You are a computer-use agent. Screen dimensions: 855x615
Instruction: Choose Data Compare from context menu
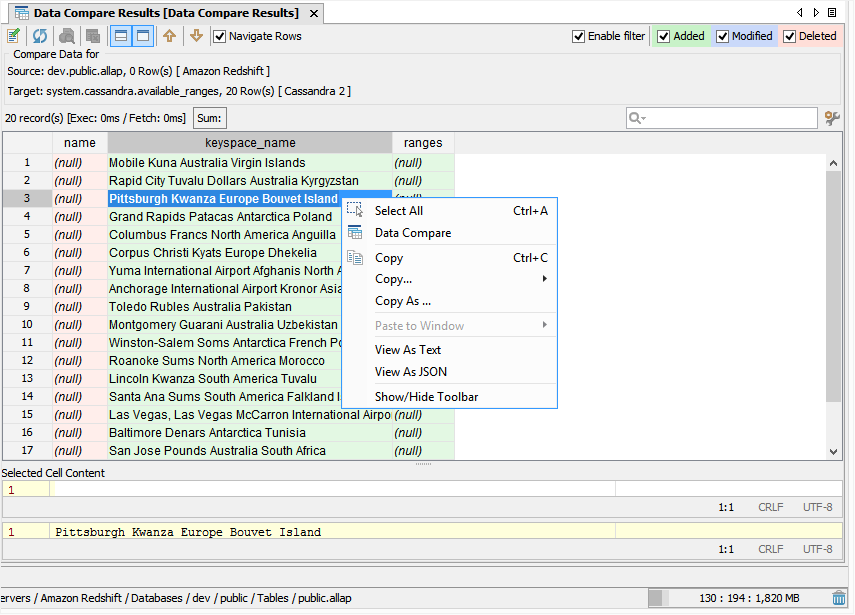449,233
